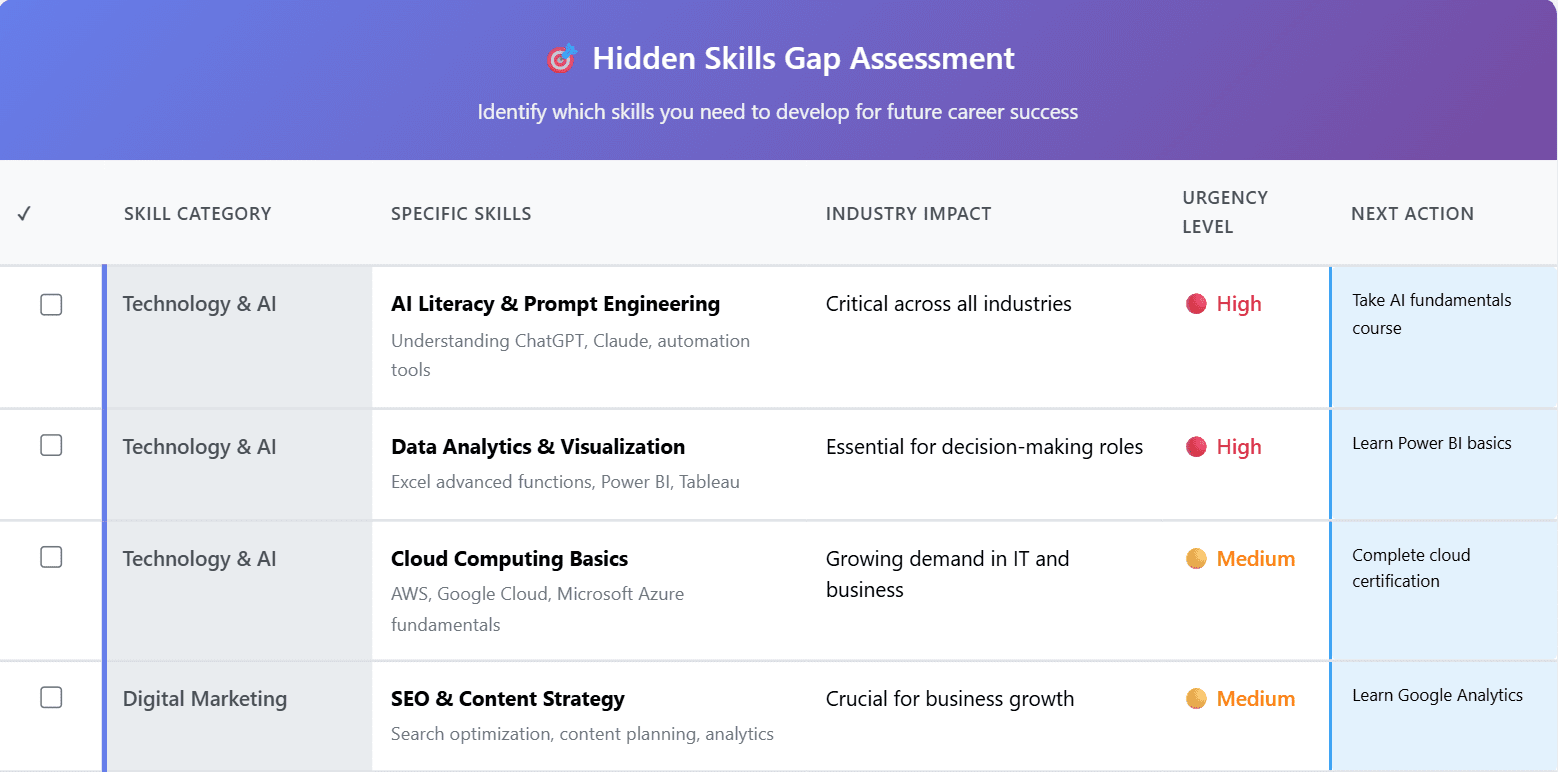Select the Technology & AI cell in the first row

[x=199, y=304]
